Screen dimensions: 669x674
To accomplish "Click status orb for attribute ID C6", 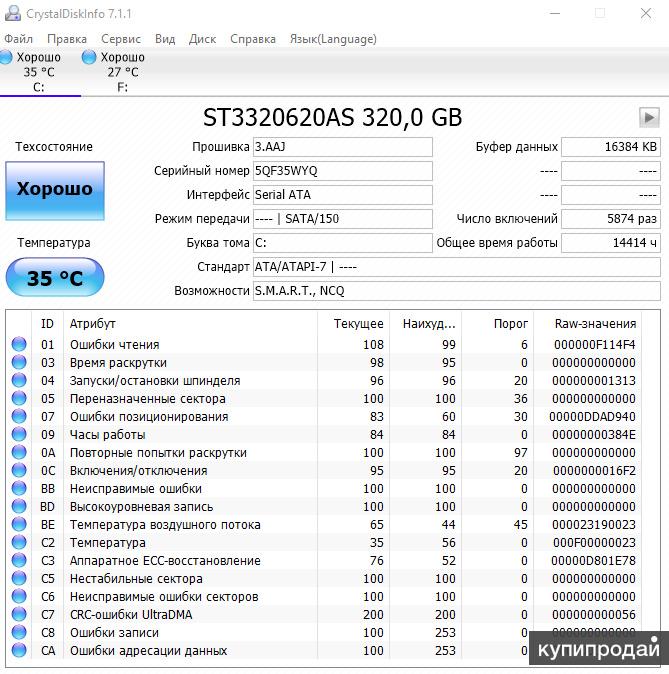I will click(19, 597).
